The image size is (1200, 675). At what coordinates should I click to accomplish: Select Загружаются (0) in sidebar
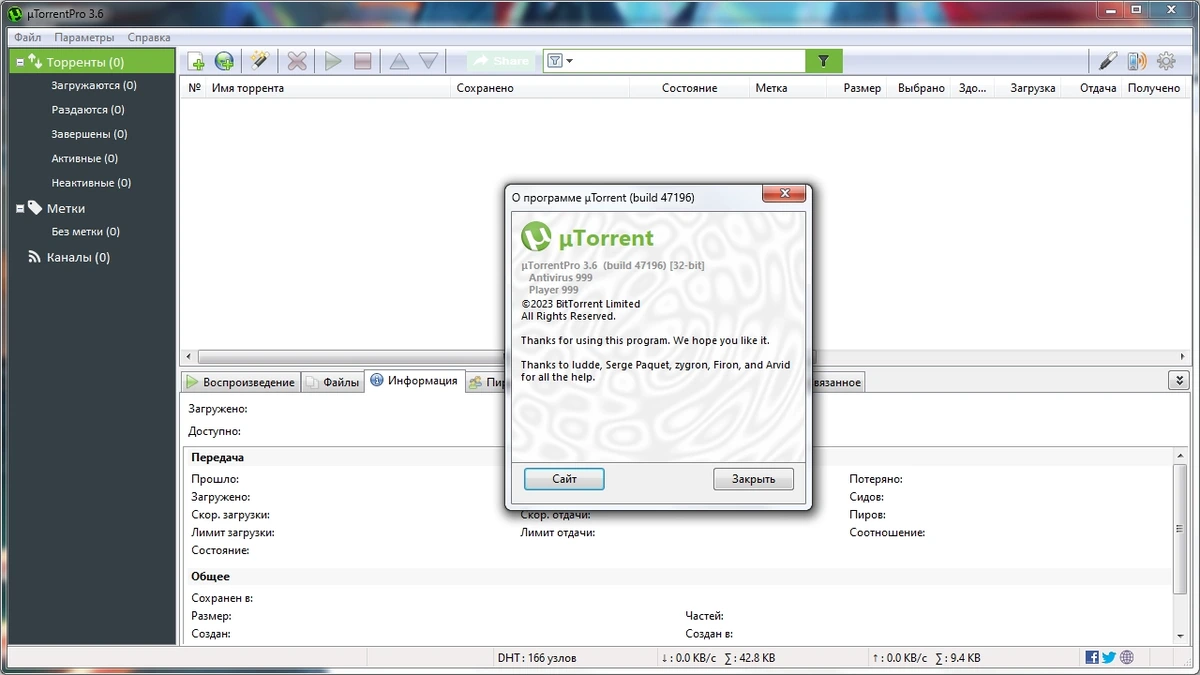tap(94, 86)
